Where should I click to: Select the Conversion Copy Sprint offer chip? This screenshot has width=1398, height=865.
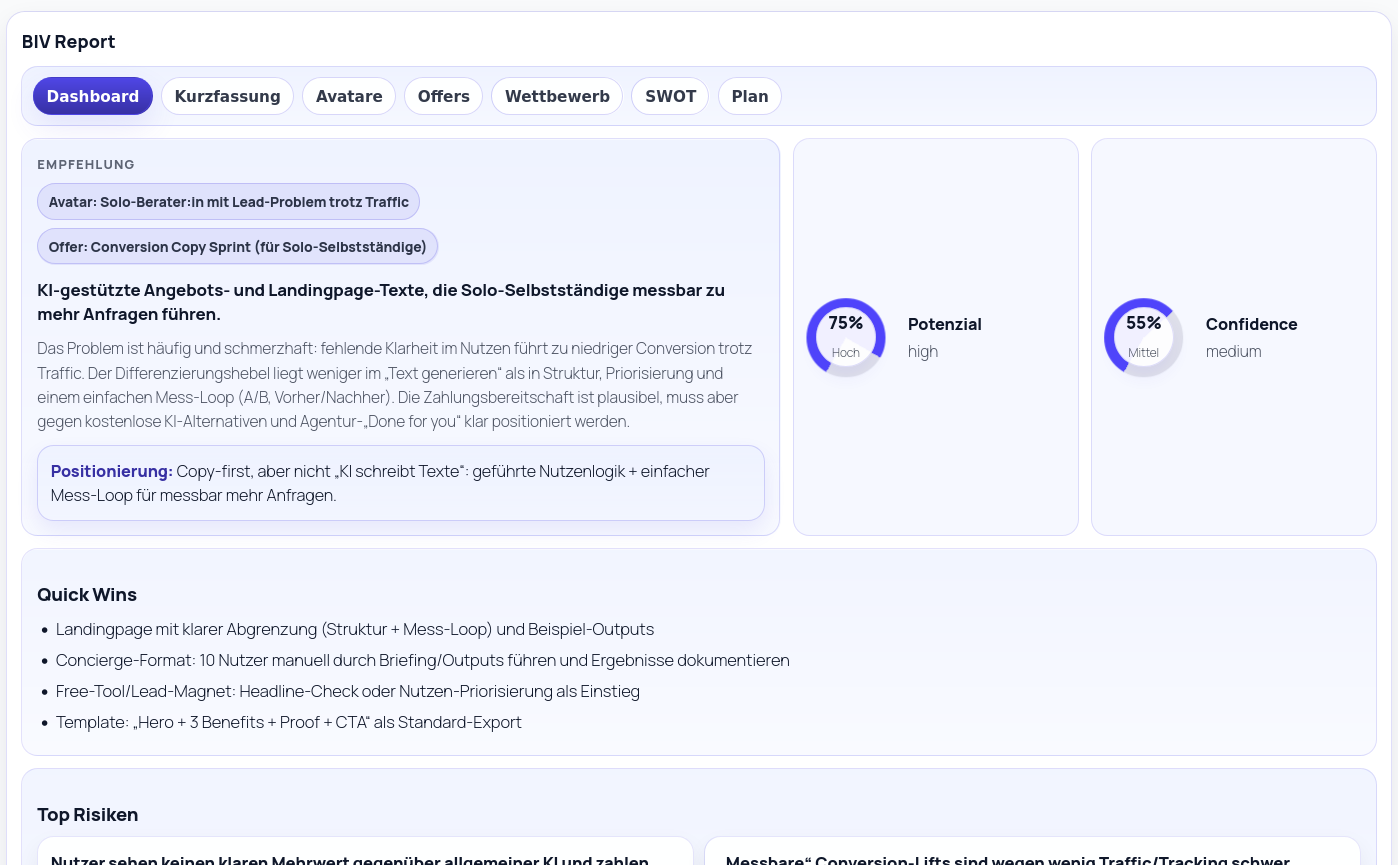tap(238, 246)
